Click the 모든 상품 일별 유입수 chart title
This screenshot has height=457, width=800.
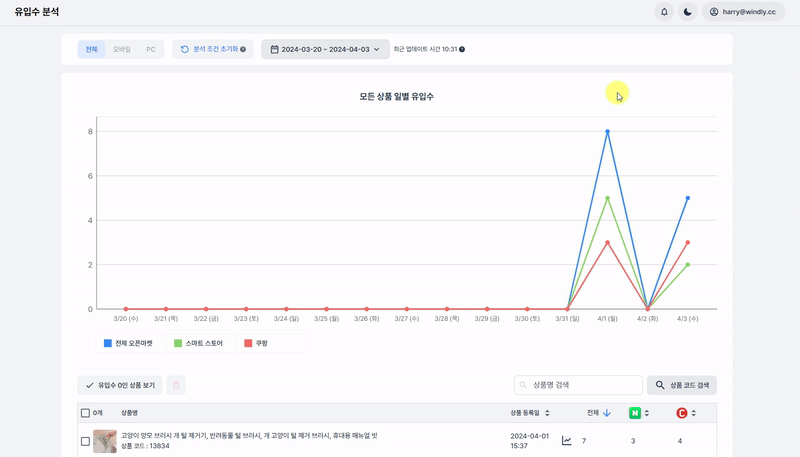[396, 96]
